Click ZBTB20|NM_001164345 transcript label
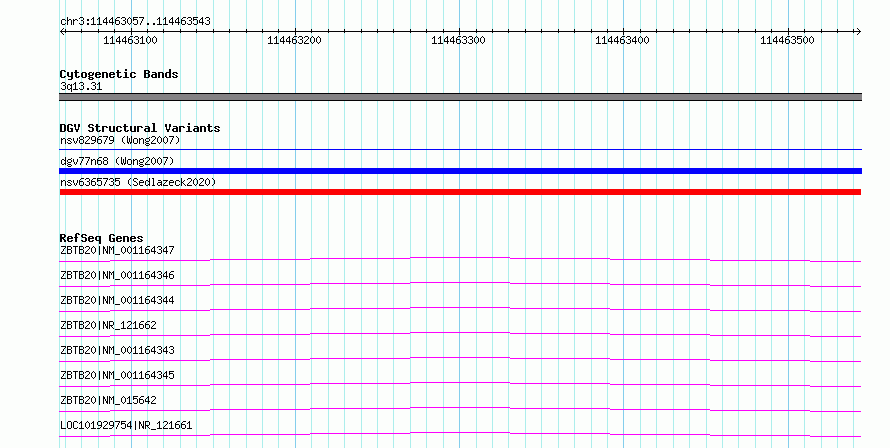The height and width of the screenshot is (448, 890). (117, 375)
